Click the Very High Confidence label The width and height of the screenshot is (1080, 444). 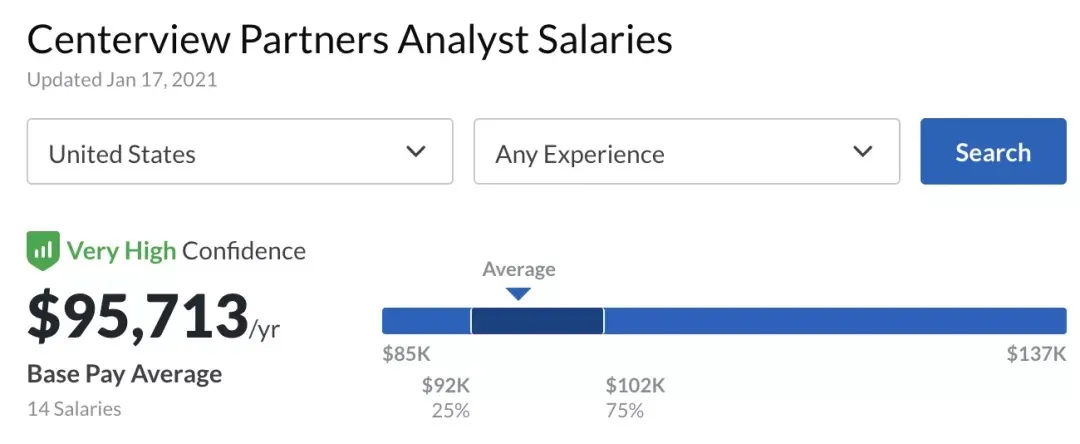click(x=186, y=251)
